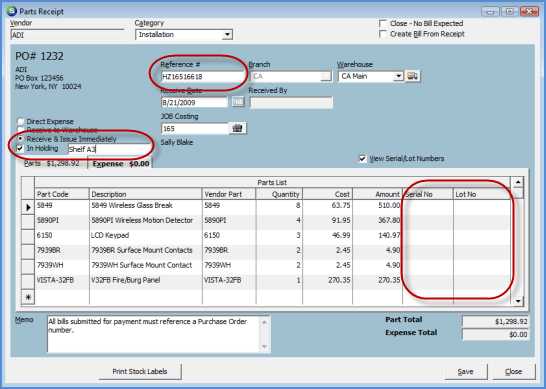Check Create Bill From Receipt
Viewport: 546px width, 389px height.
383,34
